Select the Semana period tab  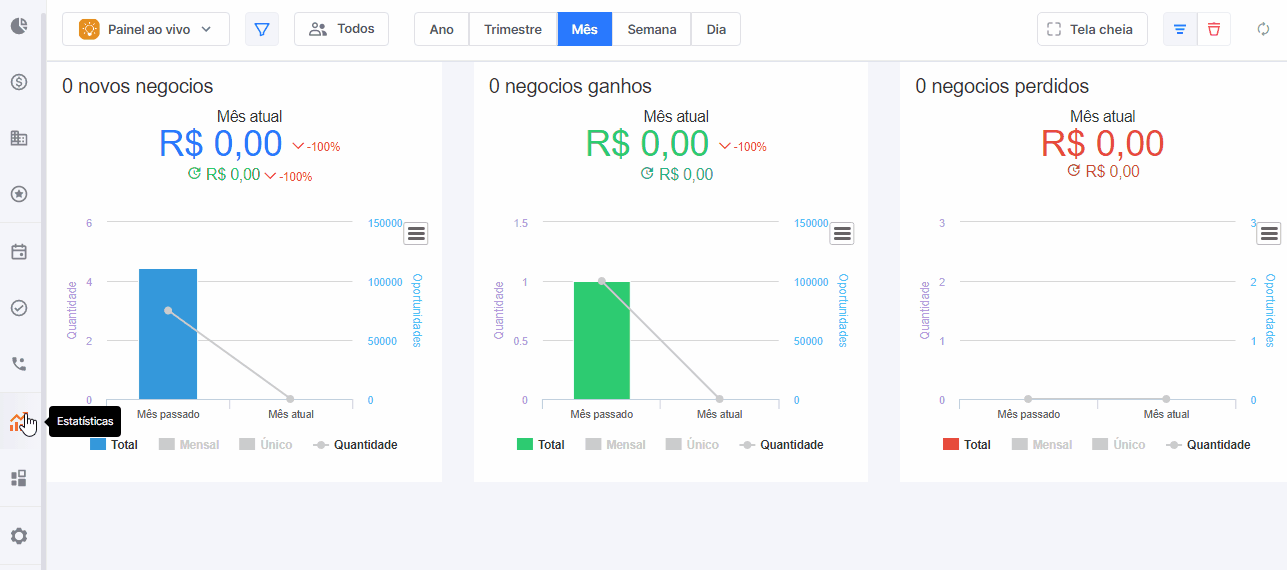(x=652, y=29)
